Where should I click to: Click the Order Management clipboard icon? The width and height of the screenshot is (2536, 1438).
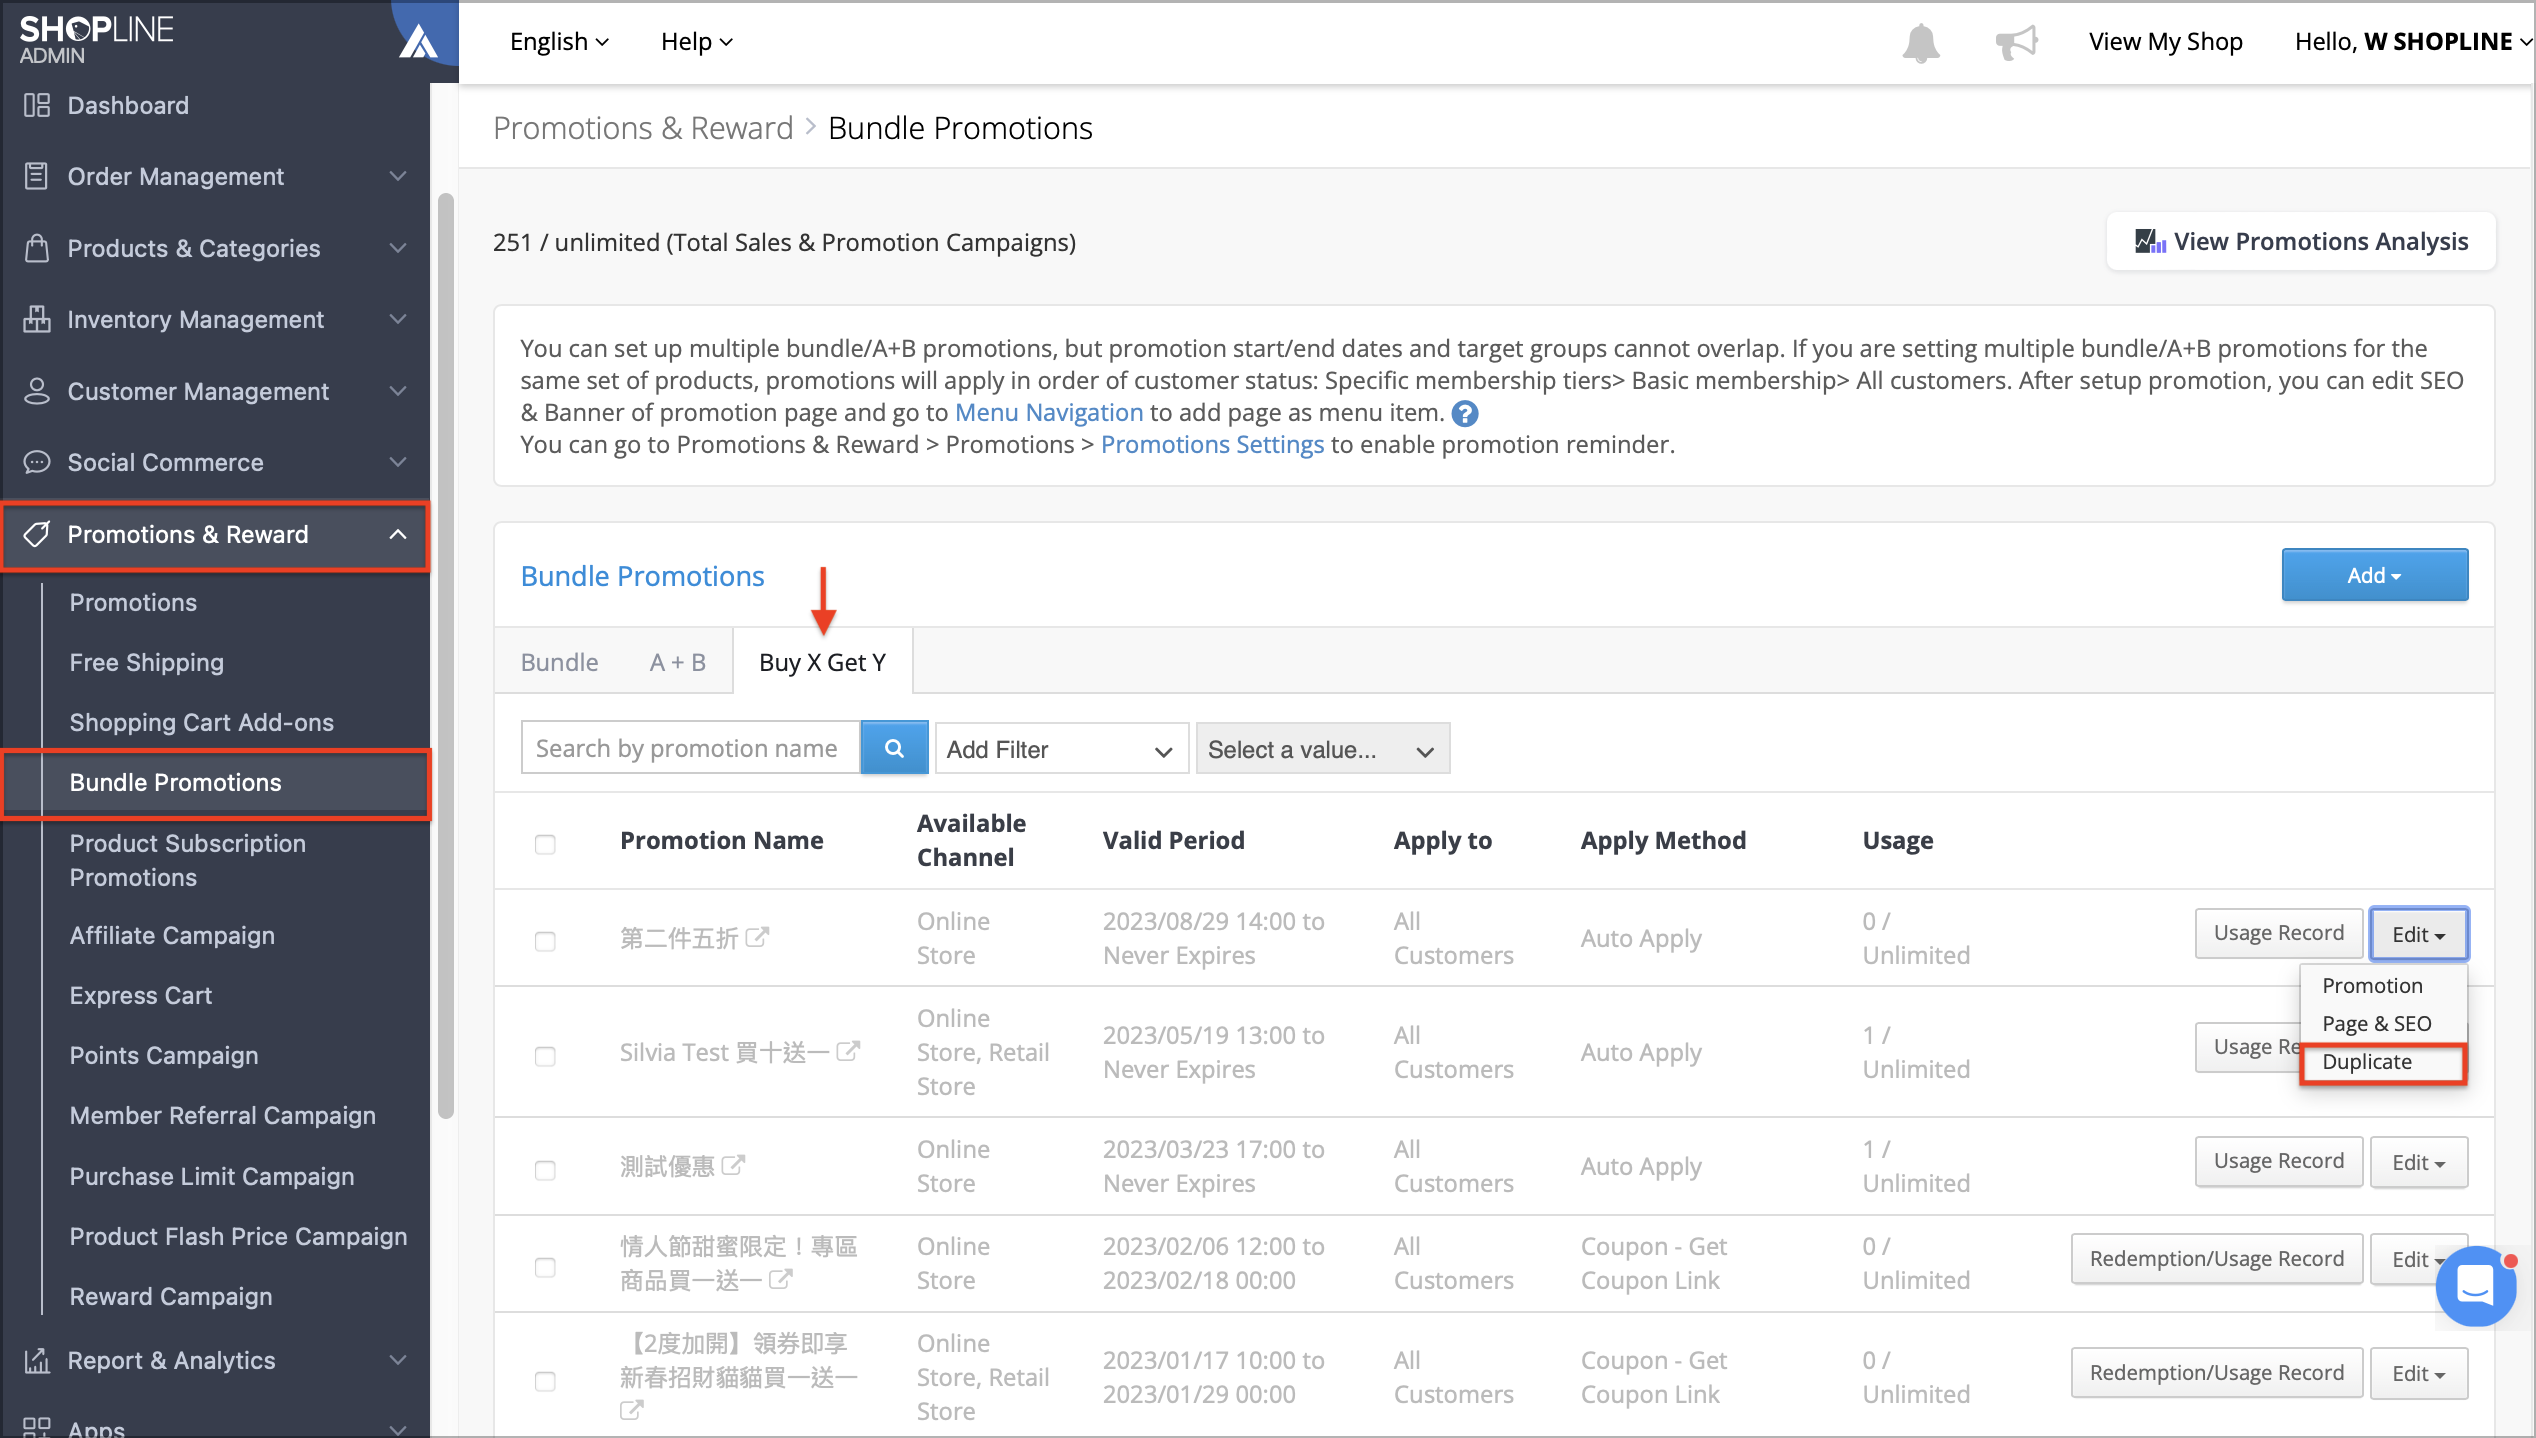point(37,176)
